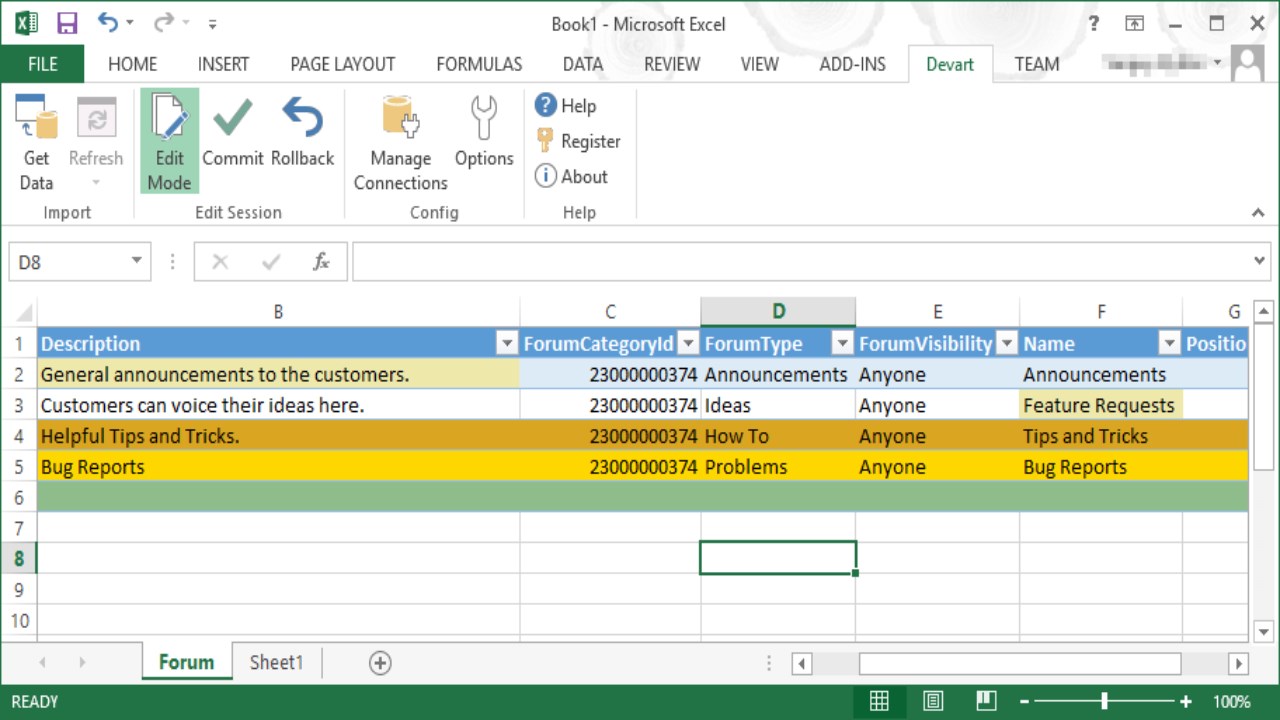
Task: Open the ForumType filter dropdown
Action: tap(843, 344)
